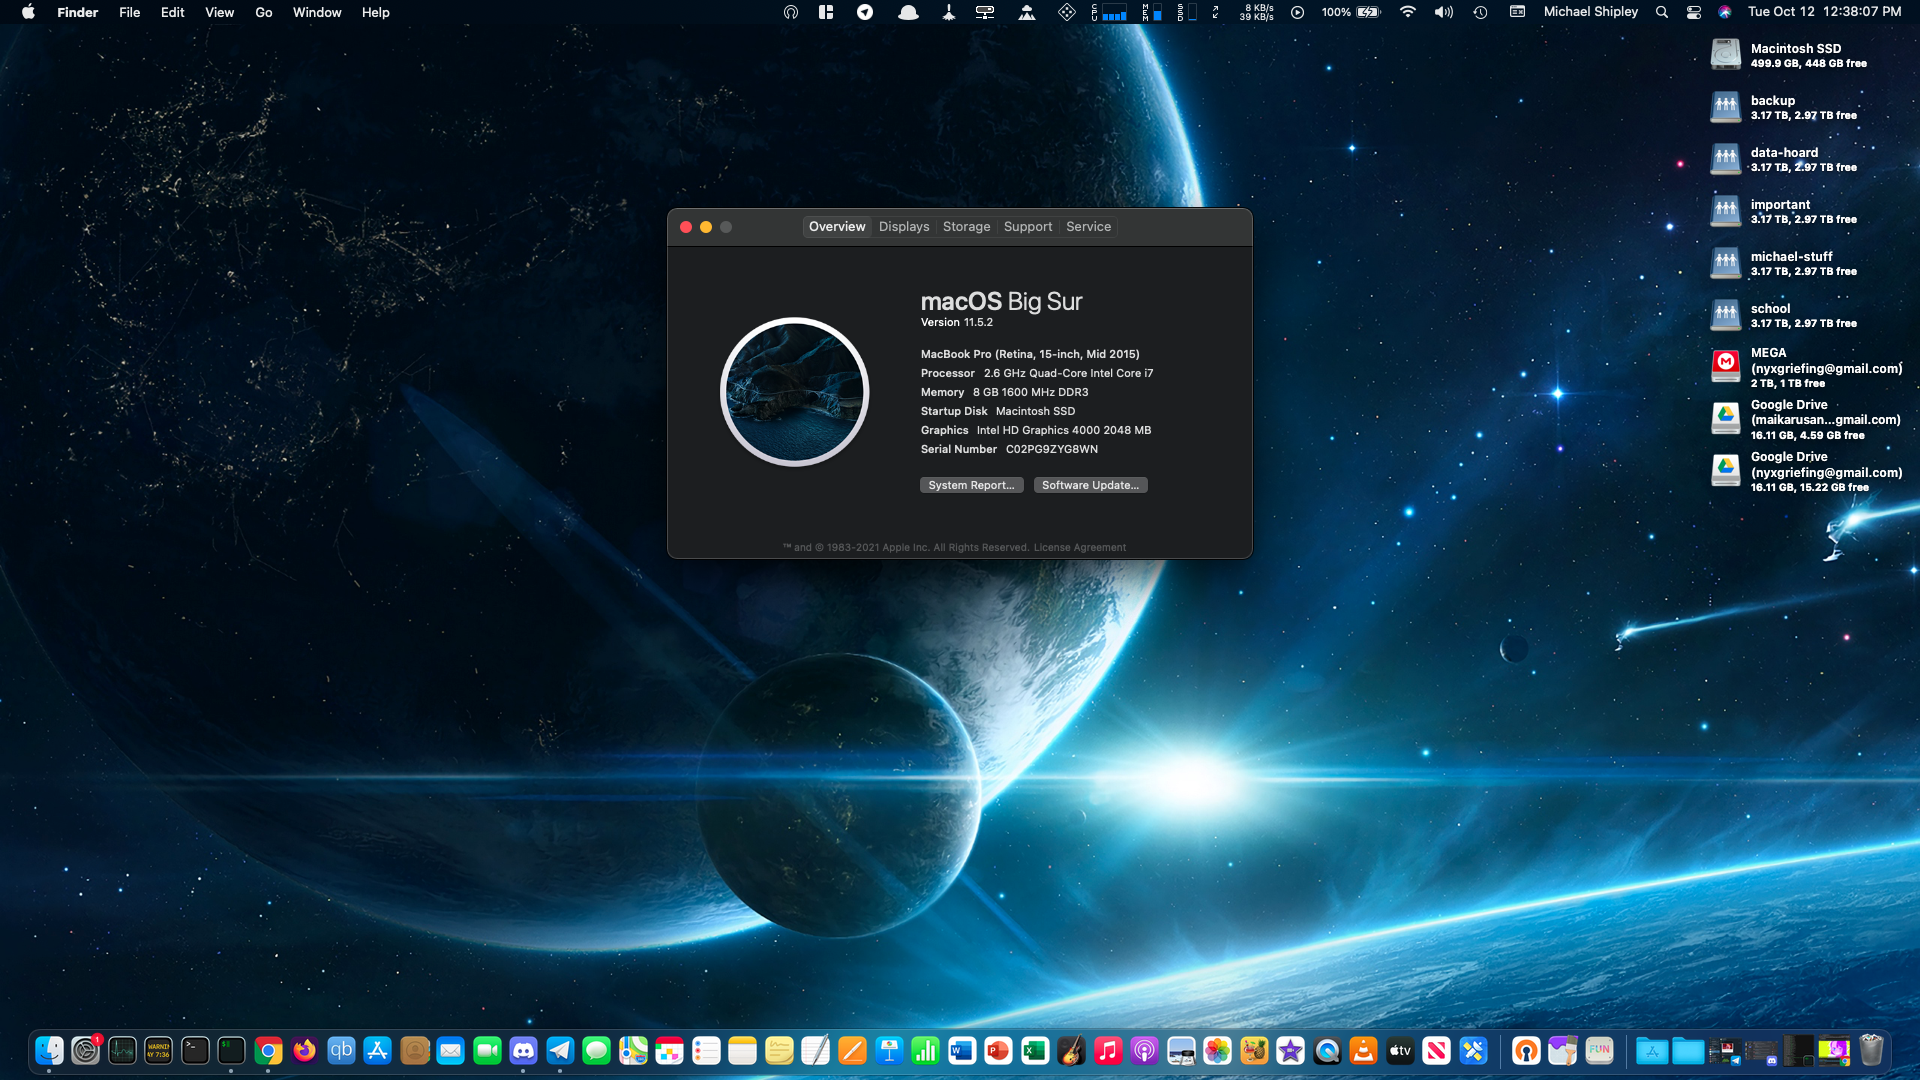Screen dimensions: 1920x1080
Task: Switch to the Storage tab
Action: [x=966, y=227]
